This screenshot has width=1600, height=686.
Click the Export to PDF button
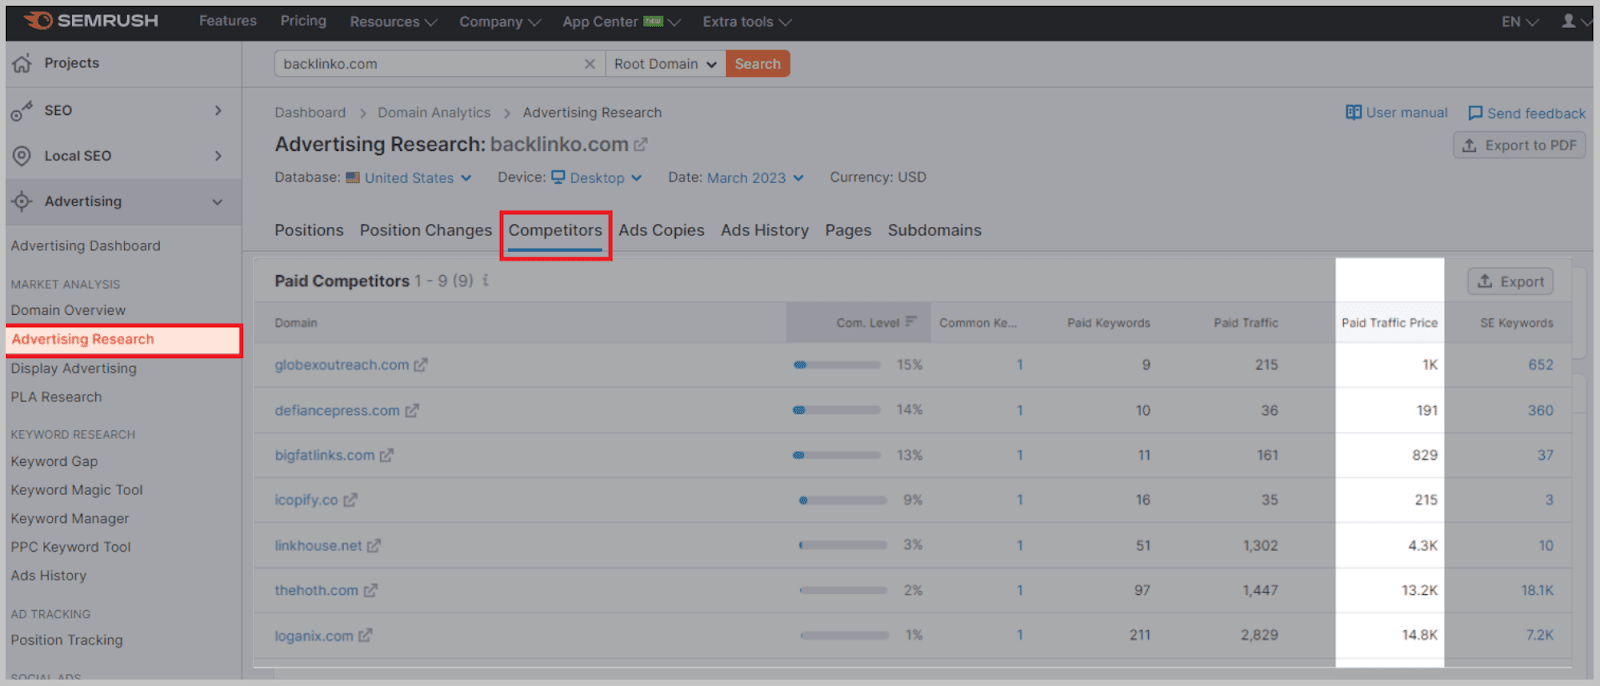pyautogui.click(x=1519, y=145)
